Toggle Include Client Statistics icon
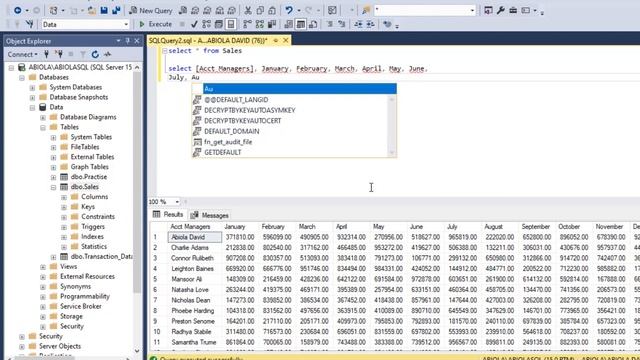 [x=271, y=24]
